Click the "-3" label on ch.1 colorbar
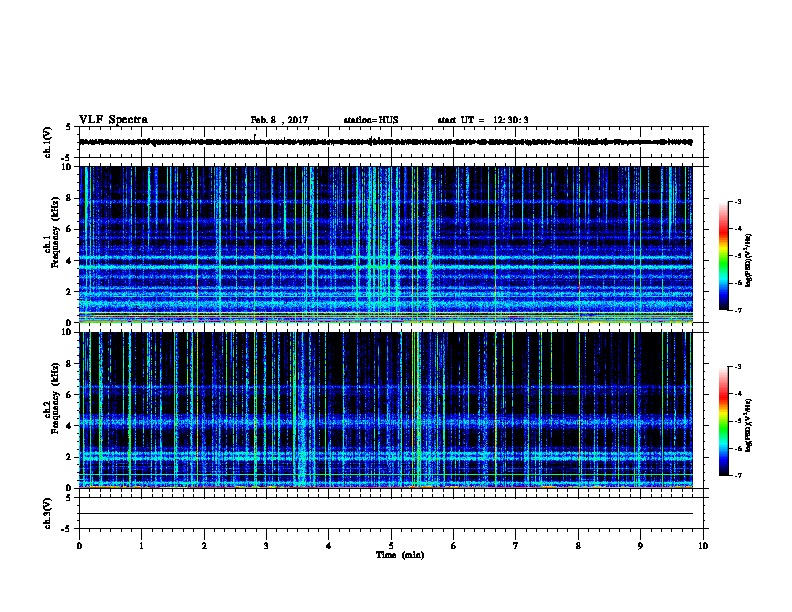Screen dimensions: 792x612 tap(737, 202)
